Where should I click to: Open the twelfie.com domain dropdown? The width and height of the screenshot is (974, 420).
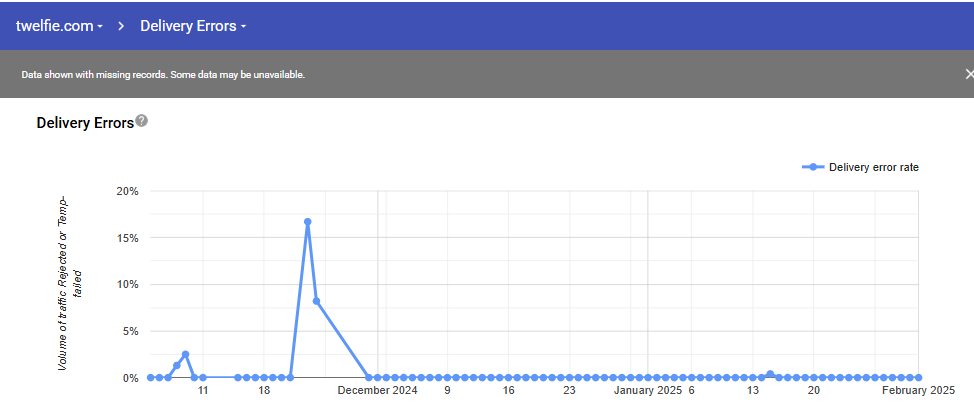click(59, 25)
